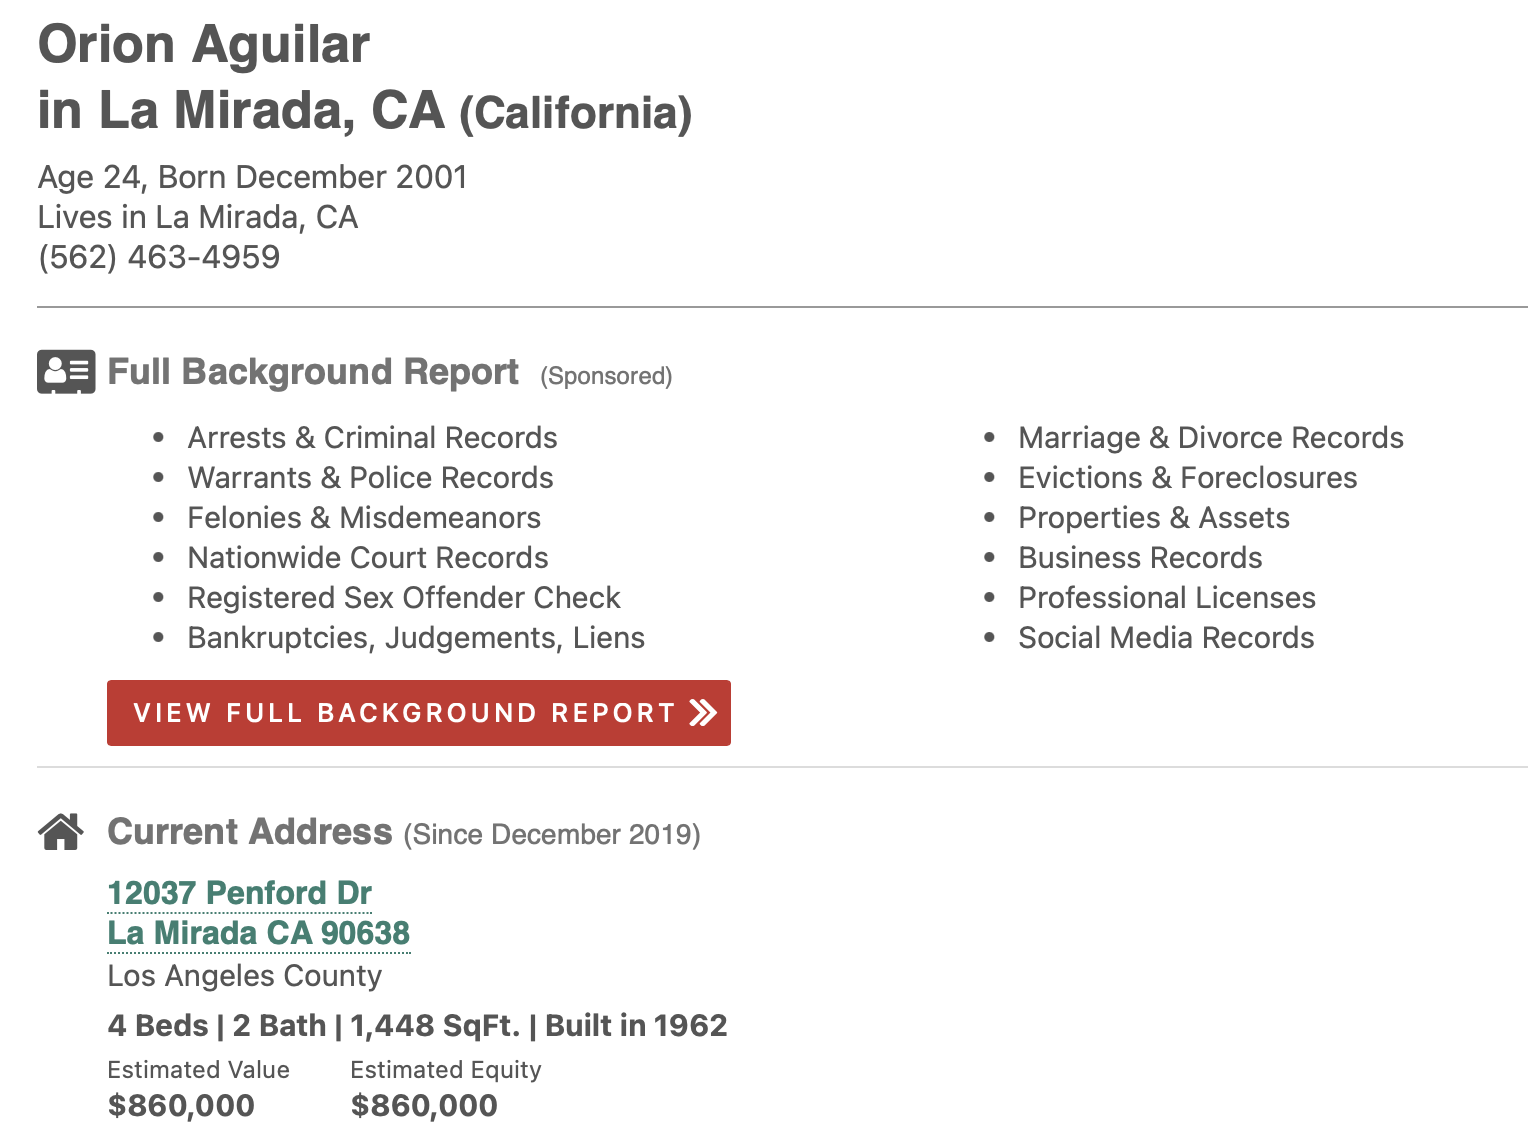
Task: Select Evictions & Foreclosures entry
Action: click(1188, 478)
